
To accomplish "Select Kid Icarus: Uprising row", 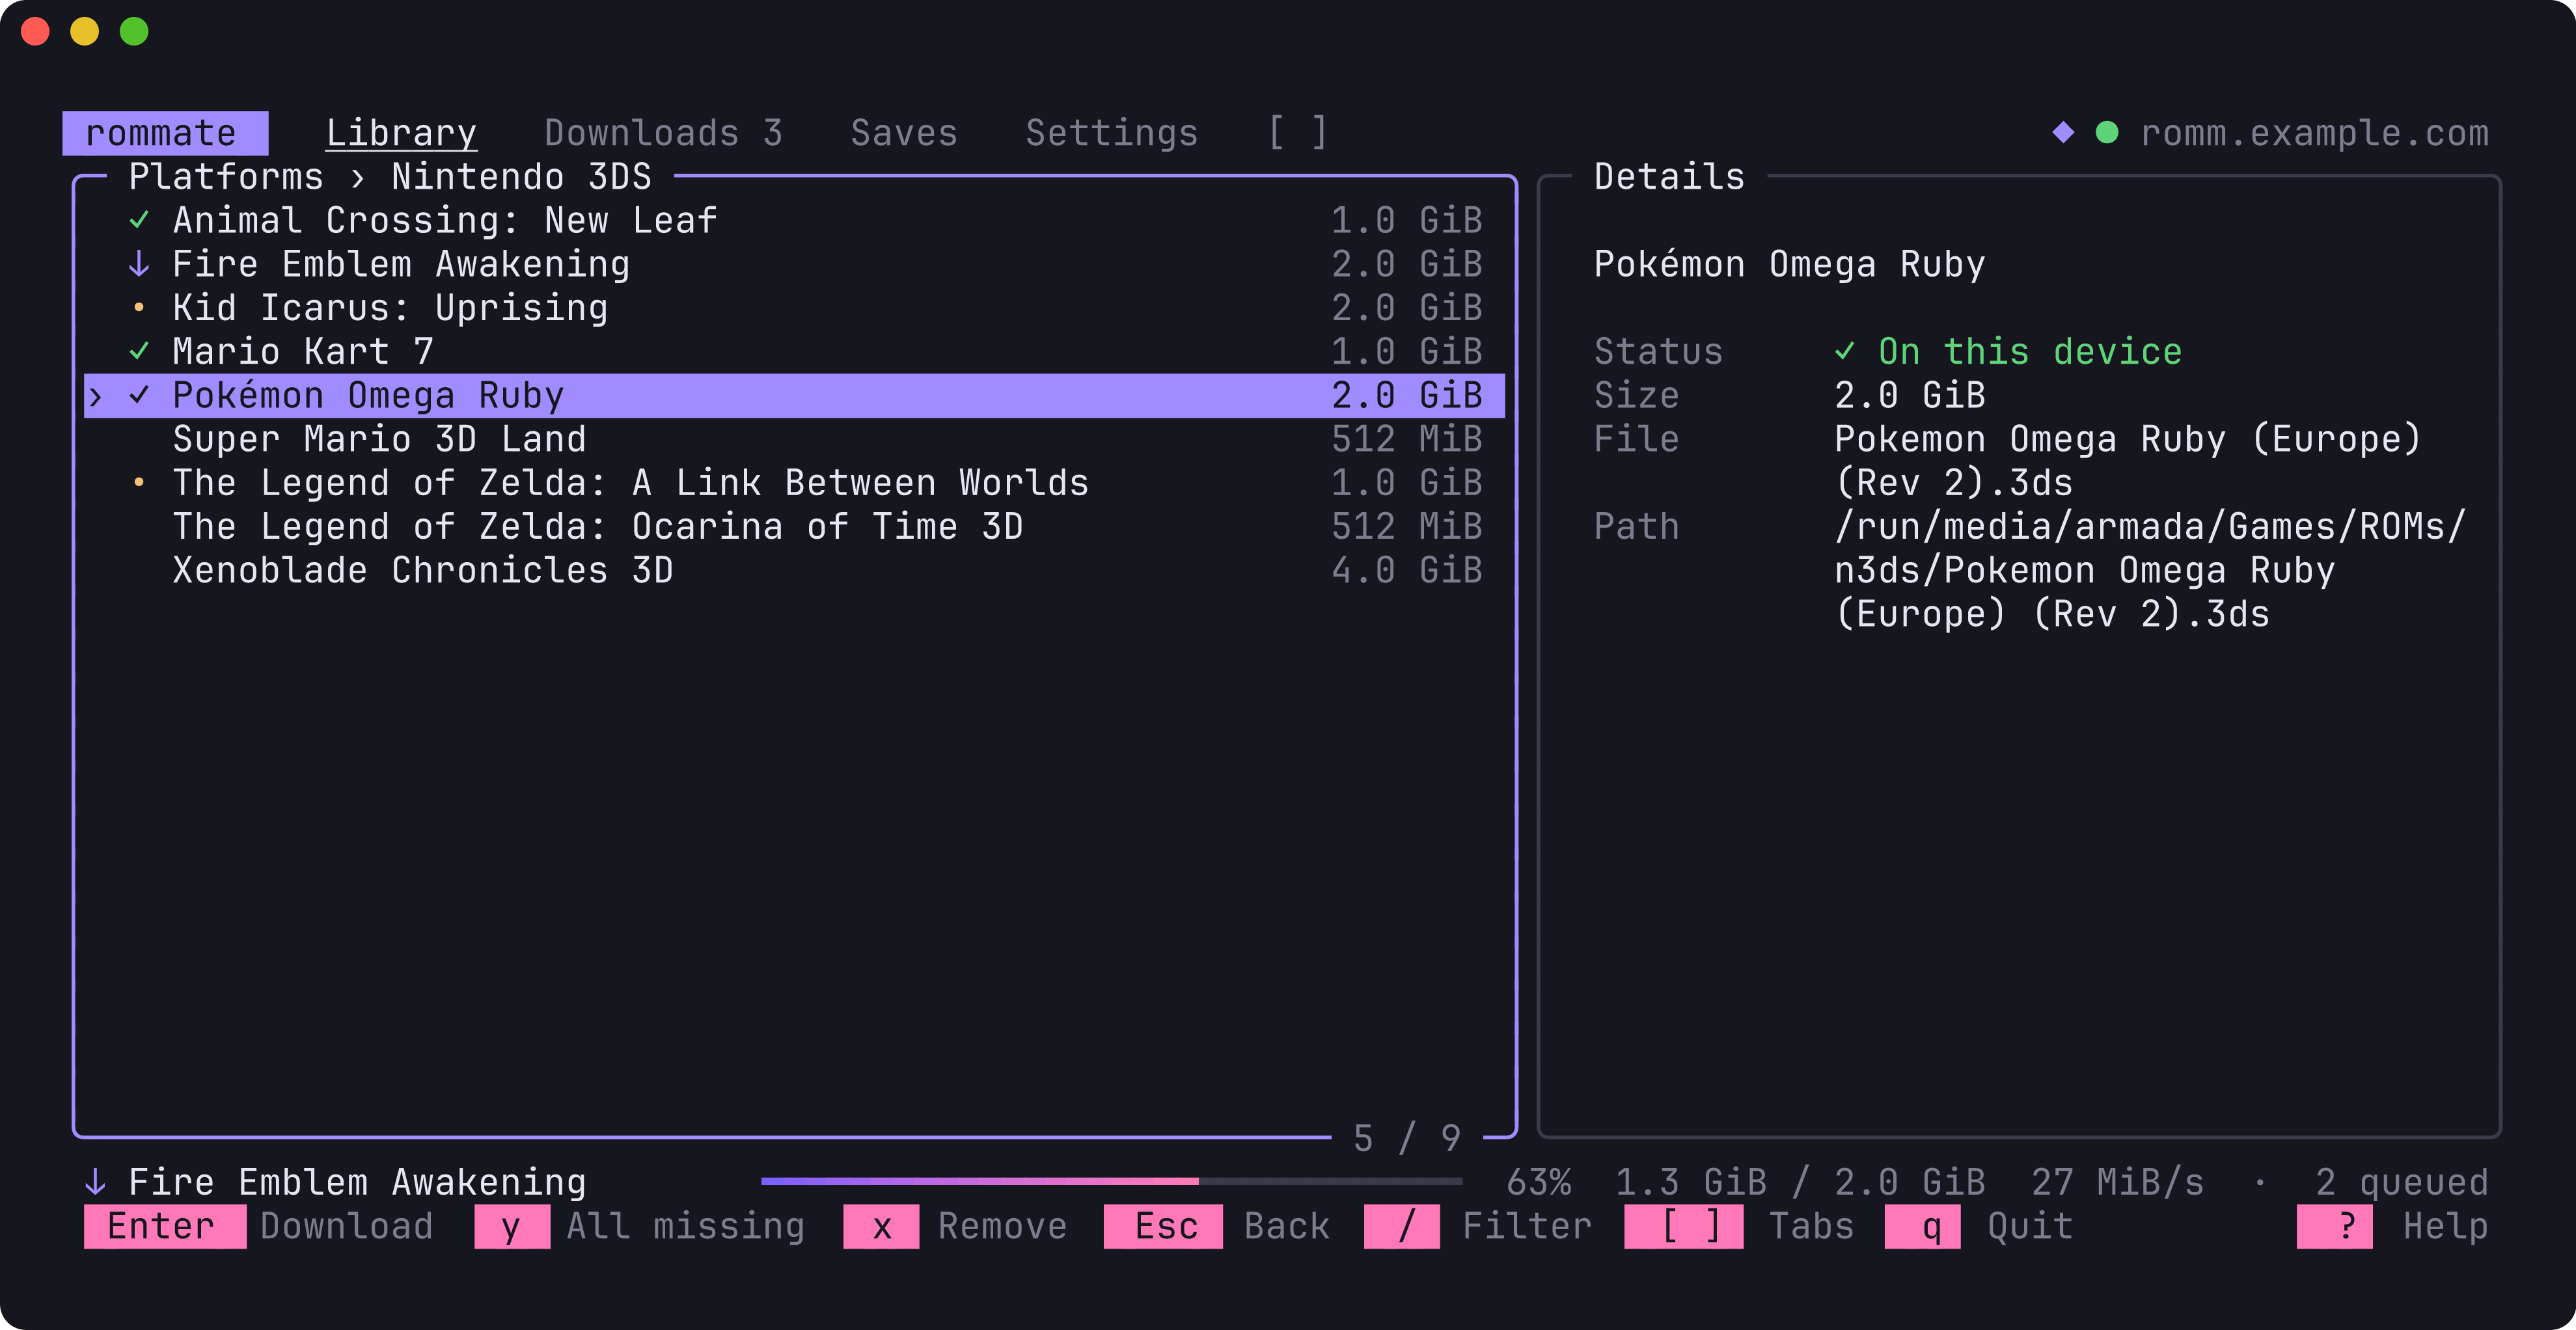I will click(794, 307).
